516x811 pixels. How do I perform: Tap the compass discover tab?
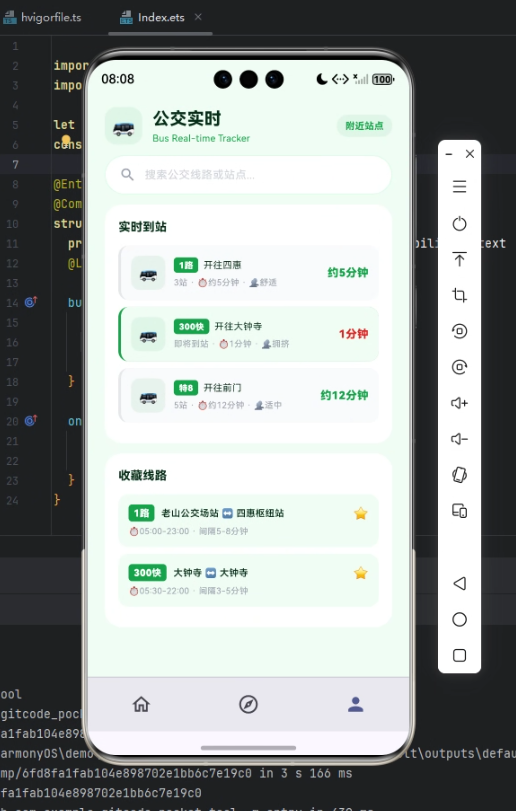click(x=248, y=704)
